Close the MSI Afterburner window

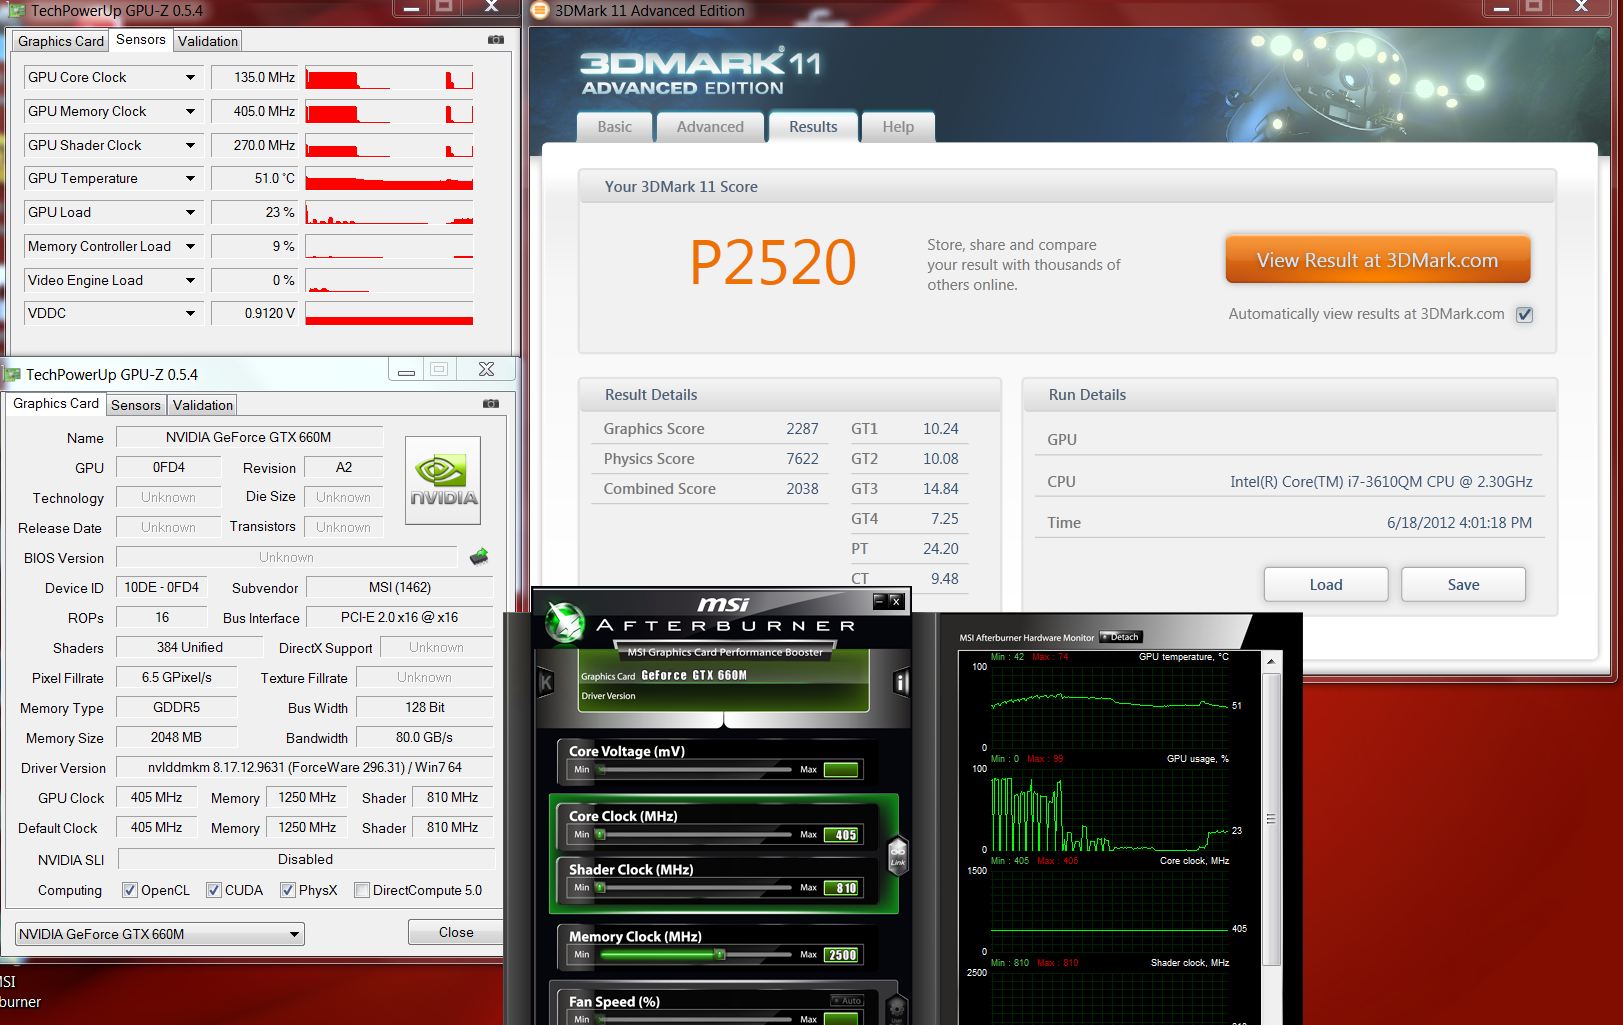pos(896,601)
